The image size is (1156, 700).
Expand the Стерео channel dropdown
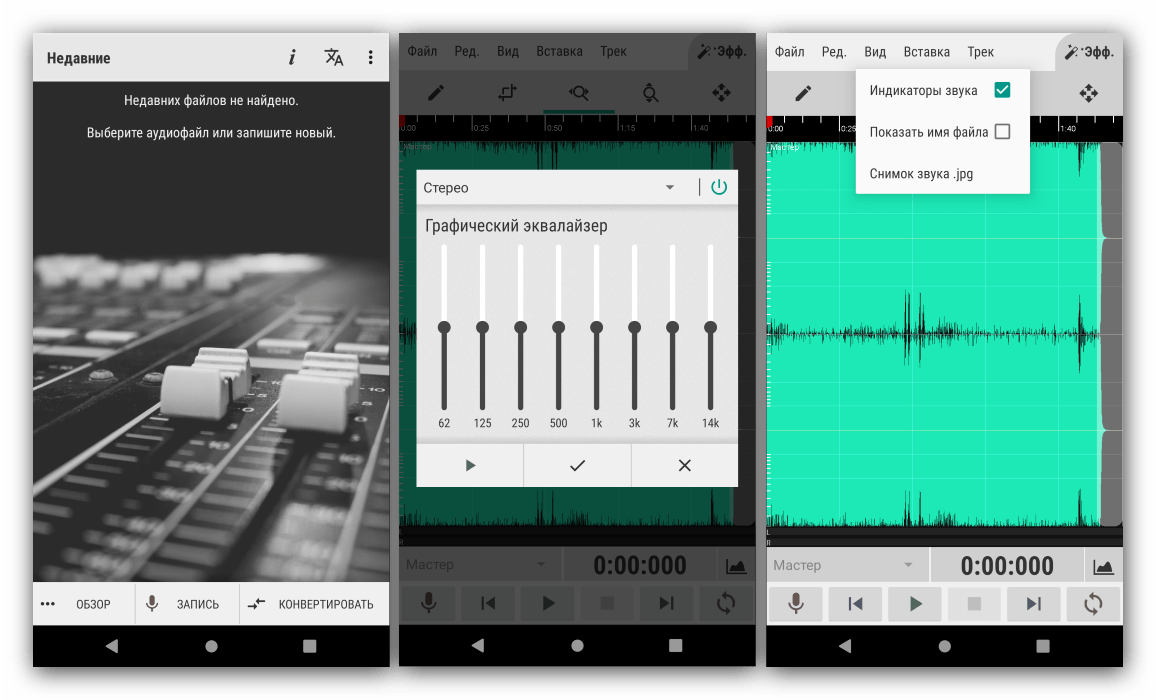[x=670, y=188]
